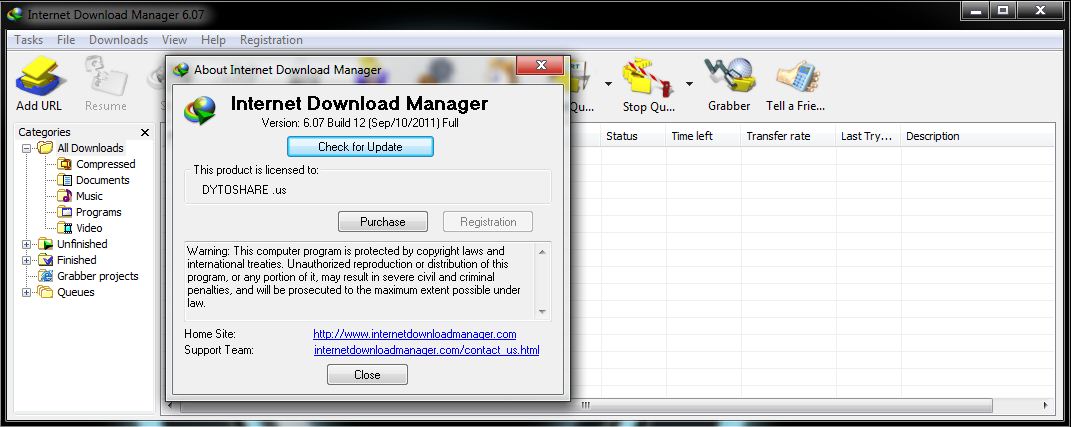Click the warning text box's scroll down arrow
The width and height of the screenshot is (1071, 427).
(542, 312)
